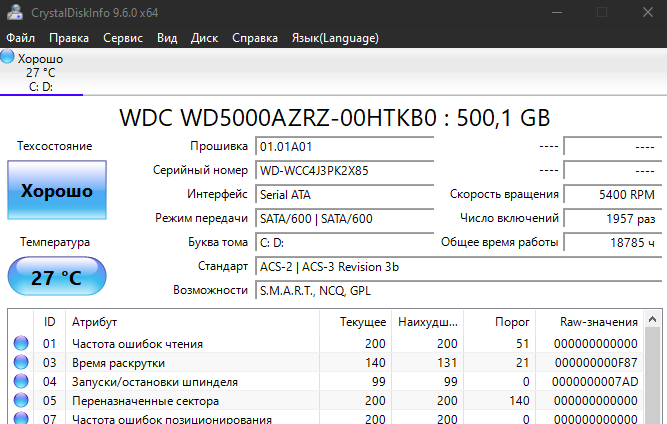Screen dimensions: 667x424
Task: Select row Частота ошибок чтения
Action: pos(326,343)
